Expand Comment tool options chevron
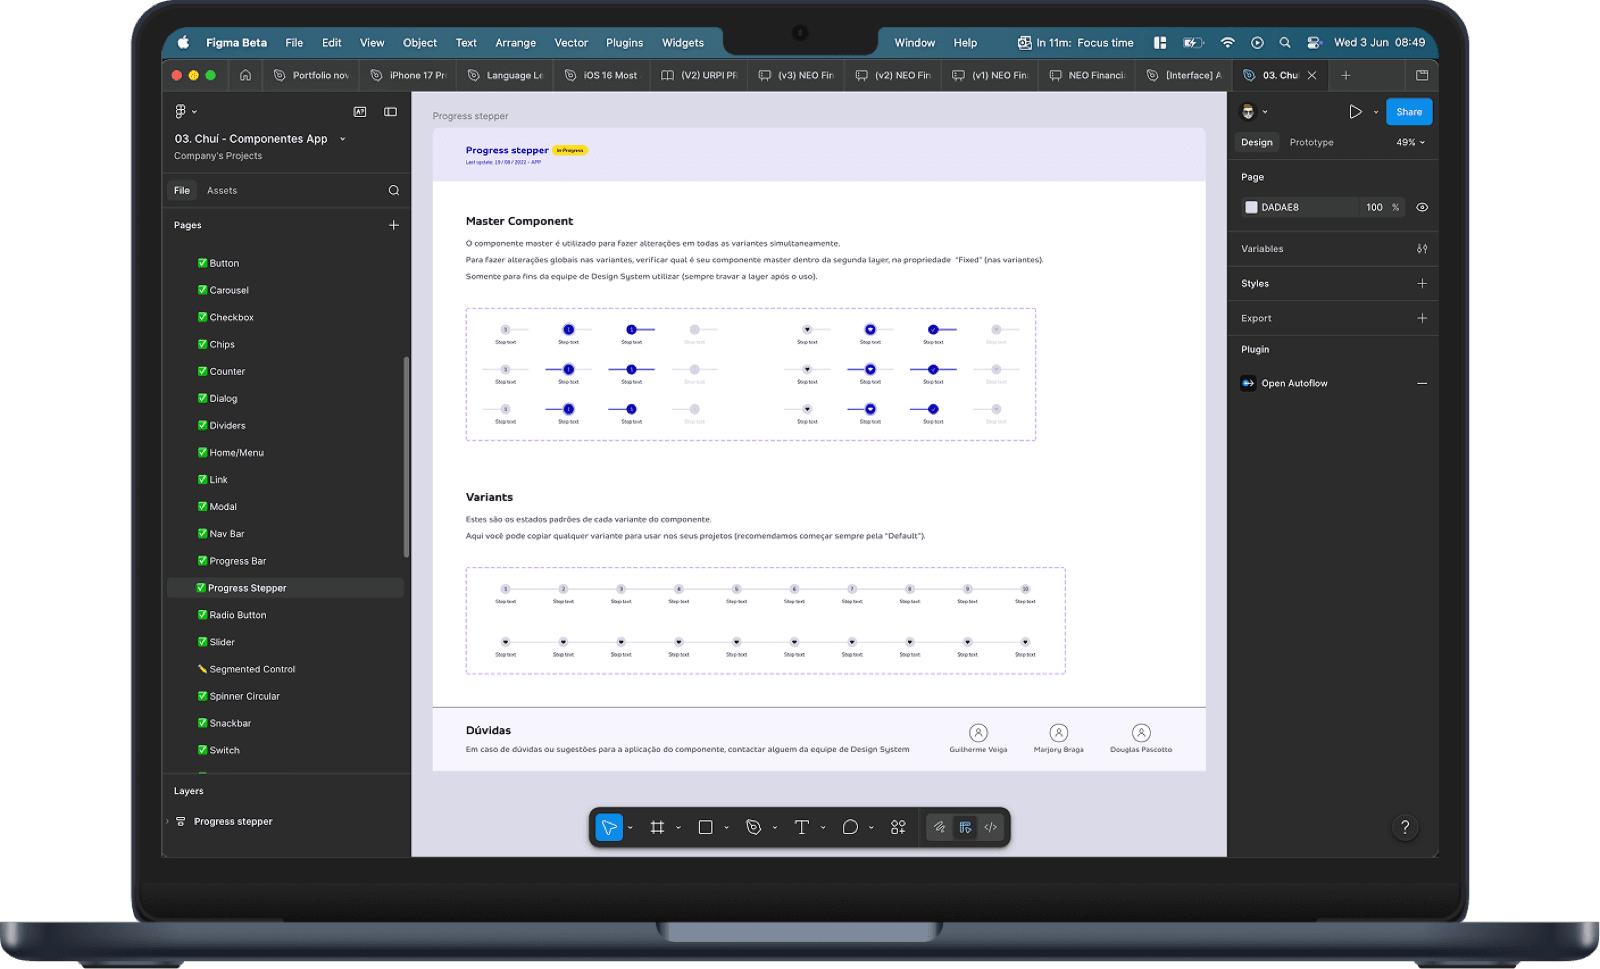 click(871, 828)
